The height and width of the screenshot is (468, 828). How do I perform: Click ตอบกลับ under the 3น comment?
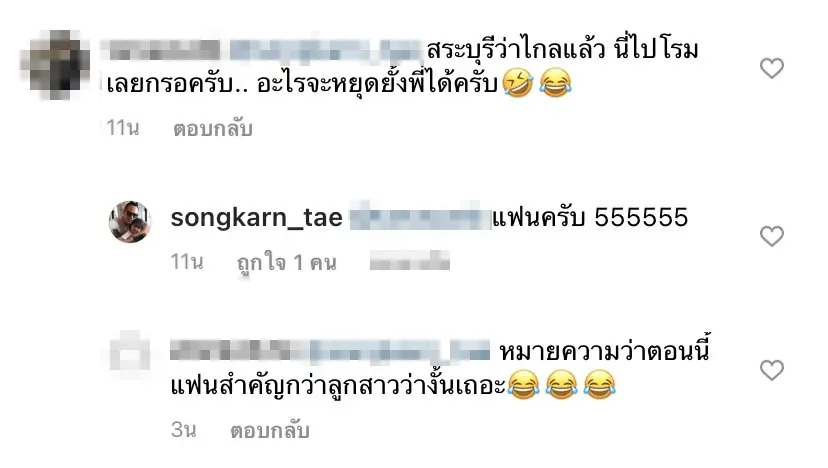point(269,430)
